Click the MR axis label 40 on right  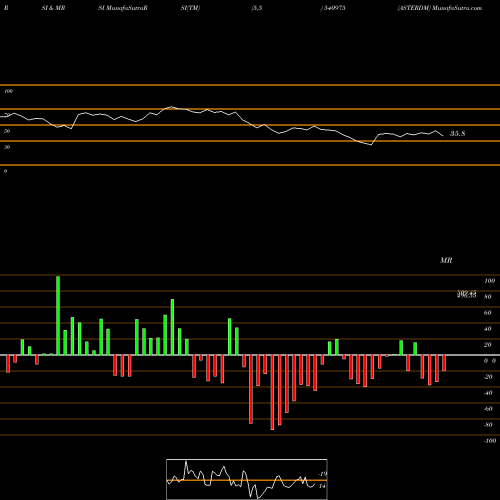click(x=488, y=329)
